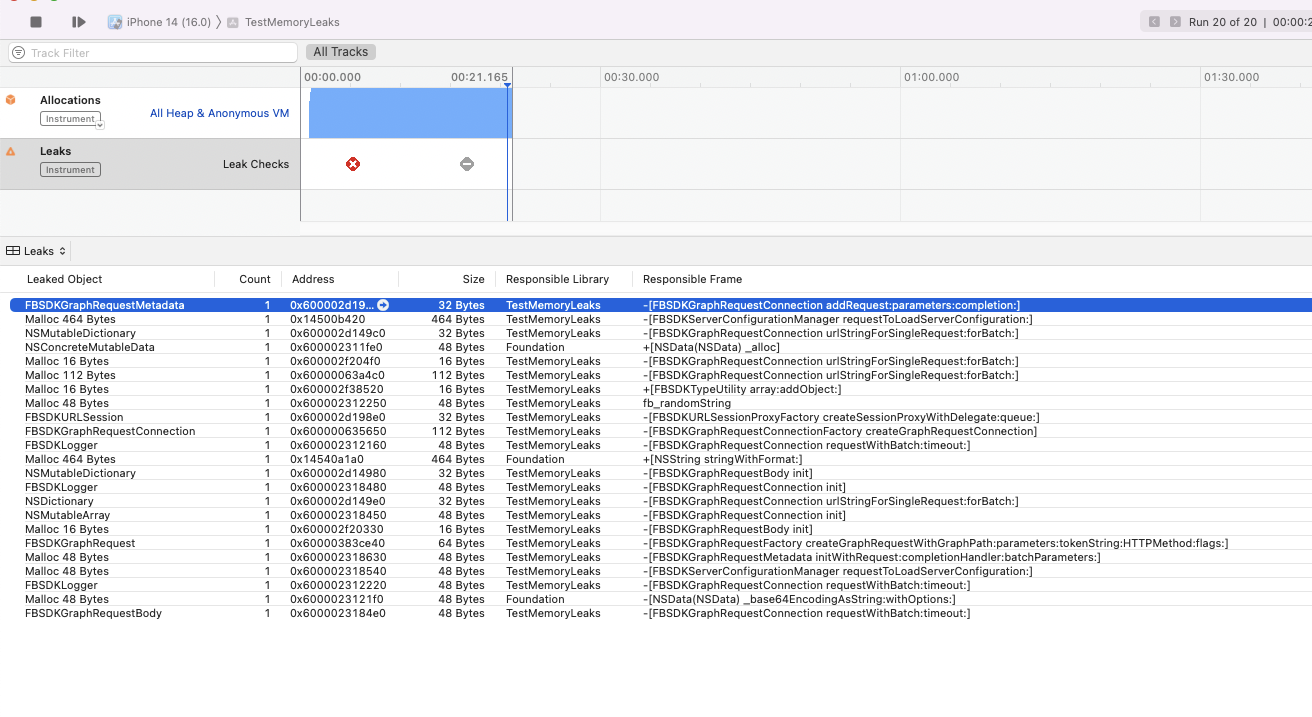Select the FBSDKGraphRequestConnection row
Image resolution: width=1312 pixels, height=717 pixels.
(x=660, y=431)
